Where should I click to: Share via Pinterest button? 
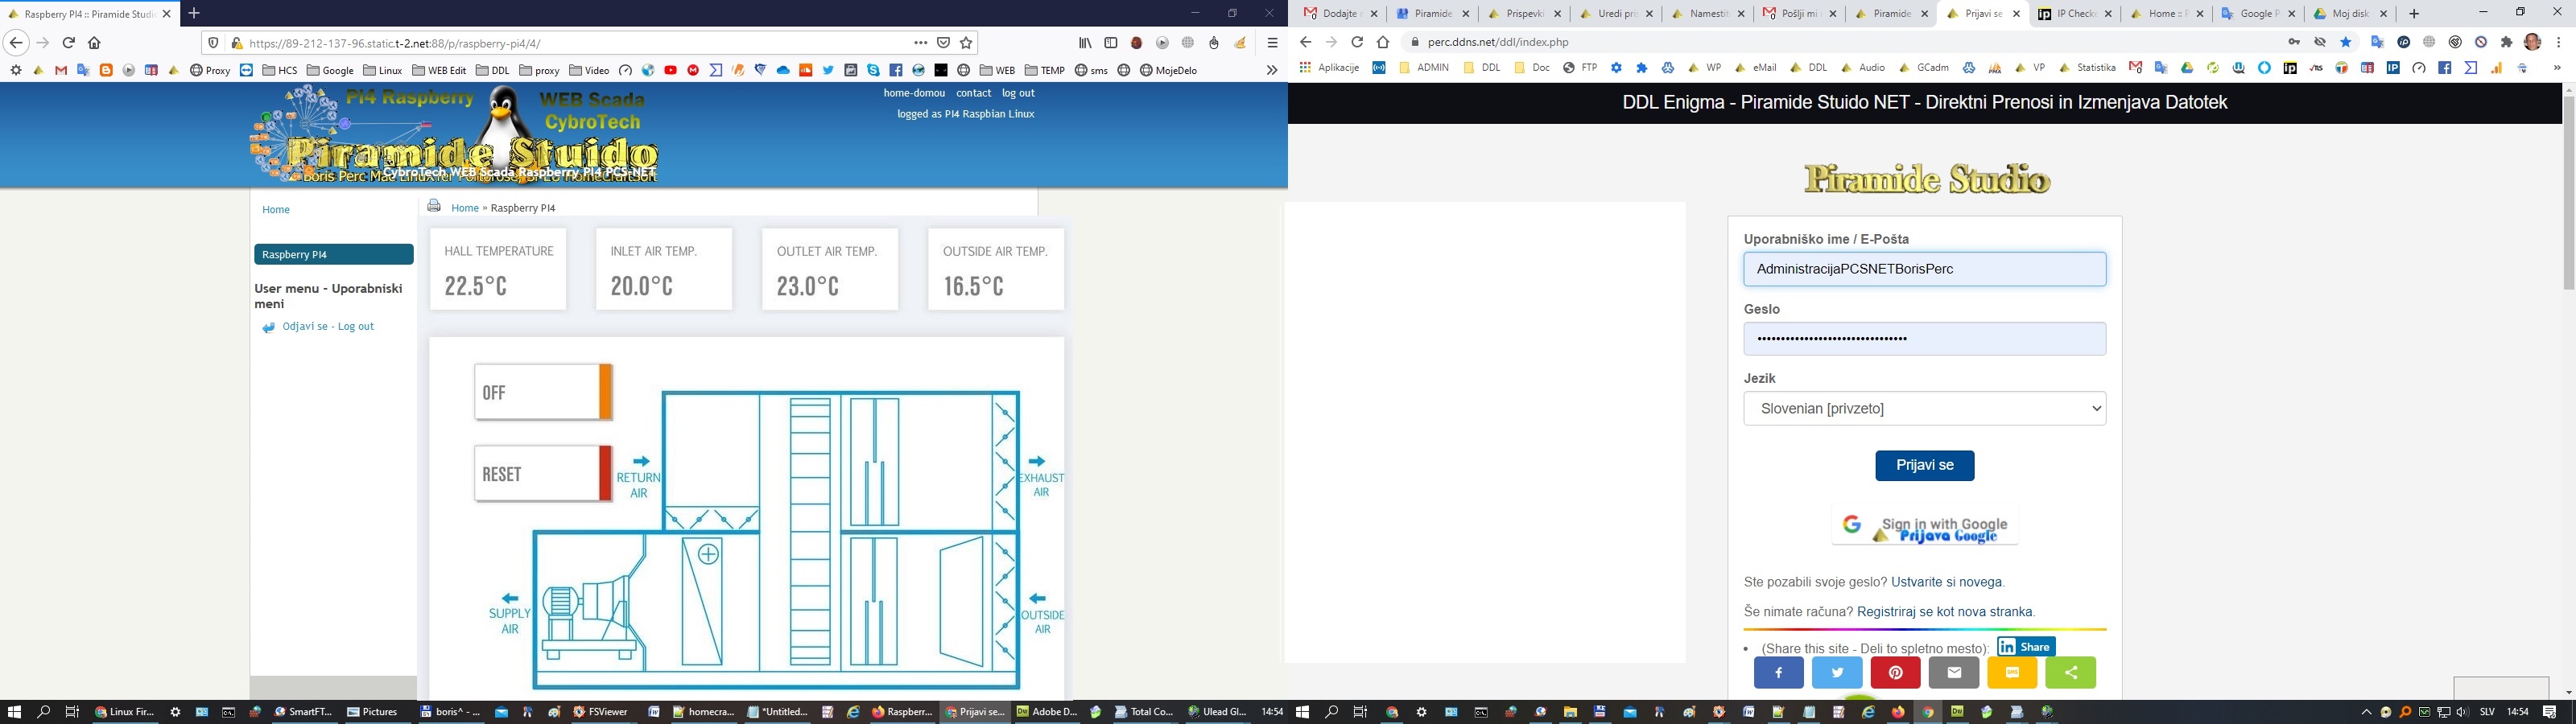1895,673
